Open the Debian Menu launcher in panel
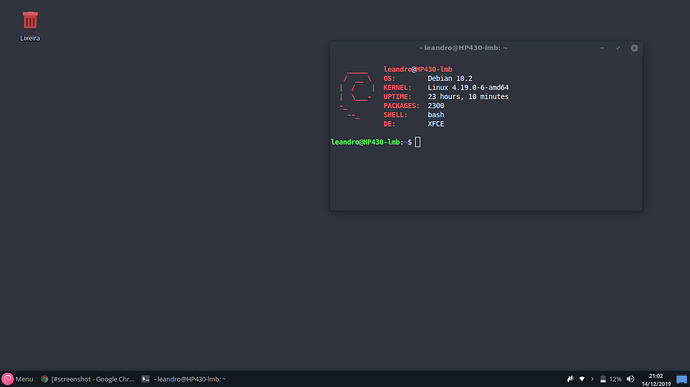This screenshot has height=387, width=690. click(18, 379)
